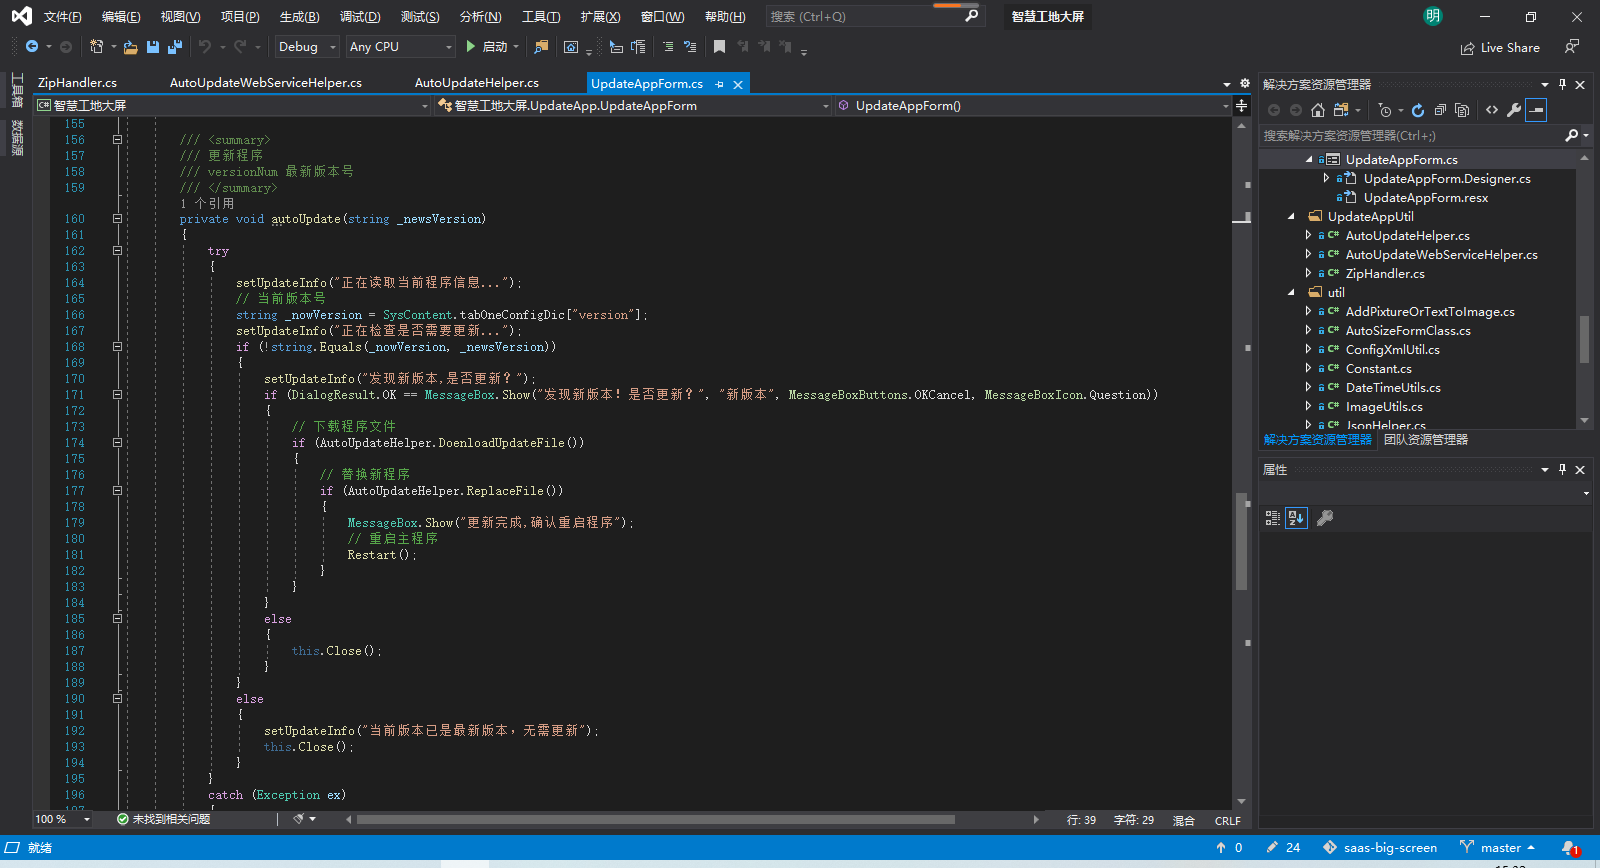Click the undo arrow icon
This screenshot has width=1600, height=868.
click(205, 47)
